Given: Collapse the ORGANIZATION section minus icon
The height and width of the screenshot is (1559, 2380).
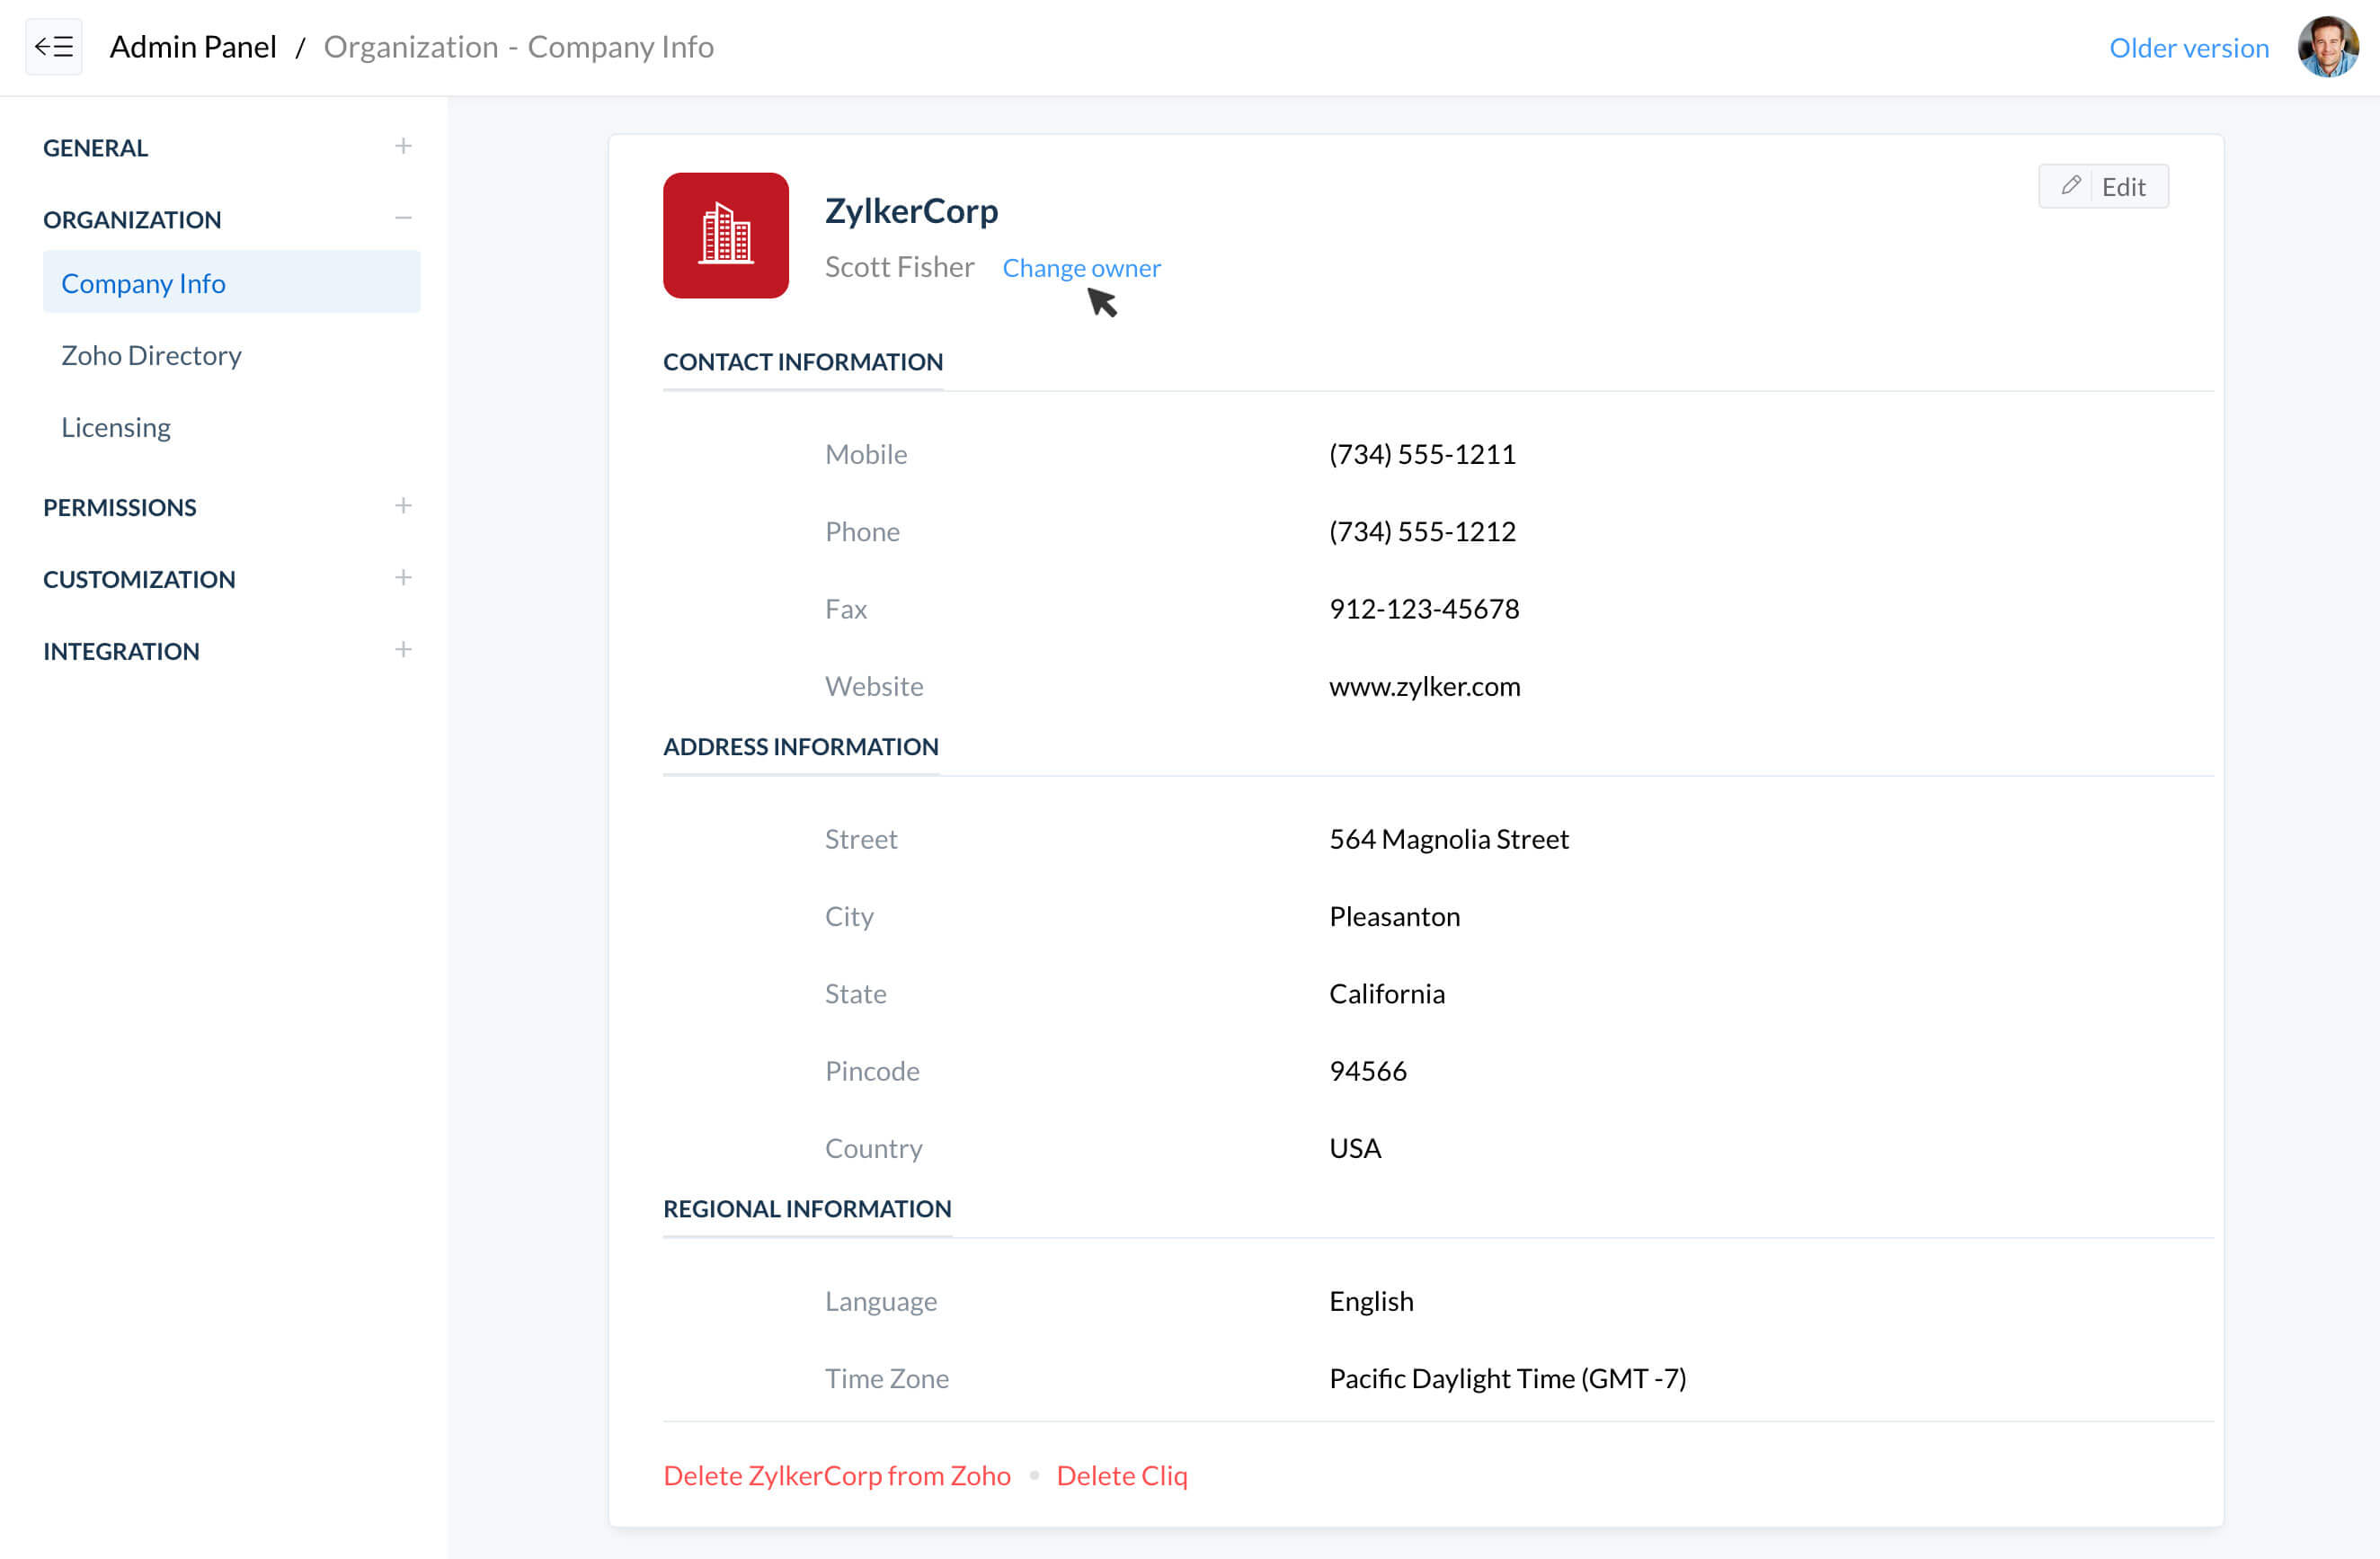Looking at the screenshot, I should (403, 218).
